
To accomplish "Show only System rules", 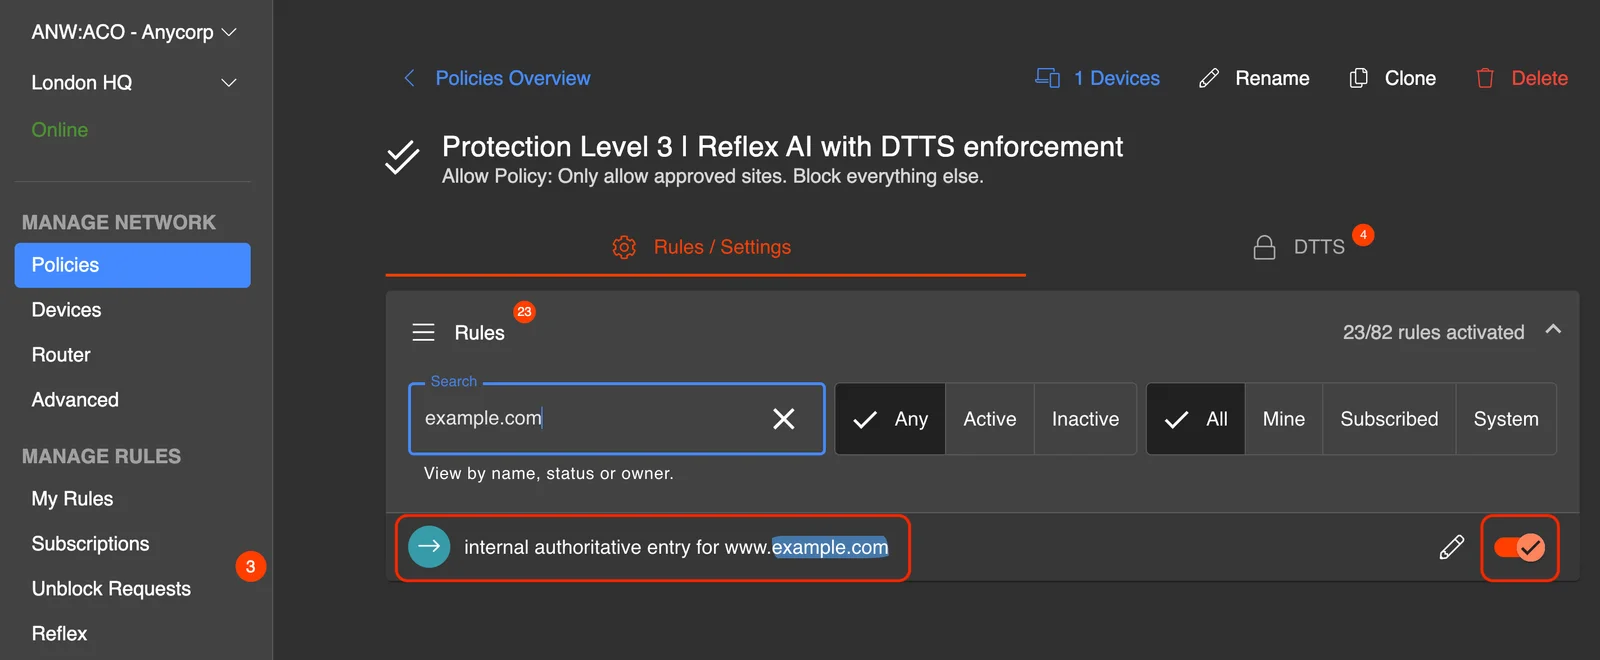I will pos(1506,419).
